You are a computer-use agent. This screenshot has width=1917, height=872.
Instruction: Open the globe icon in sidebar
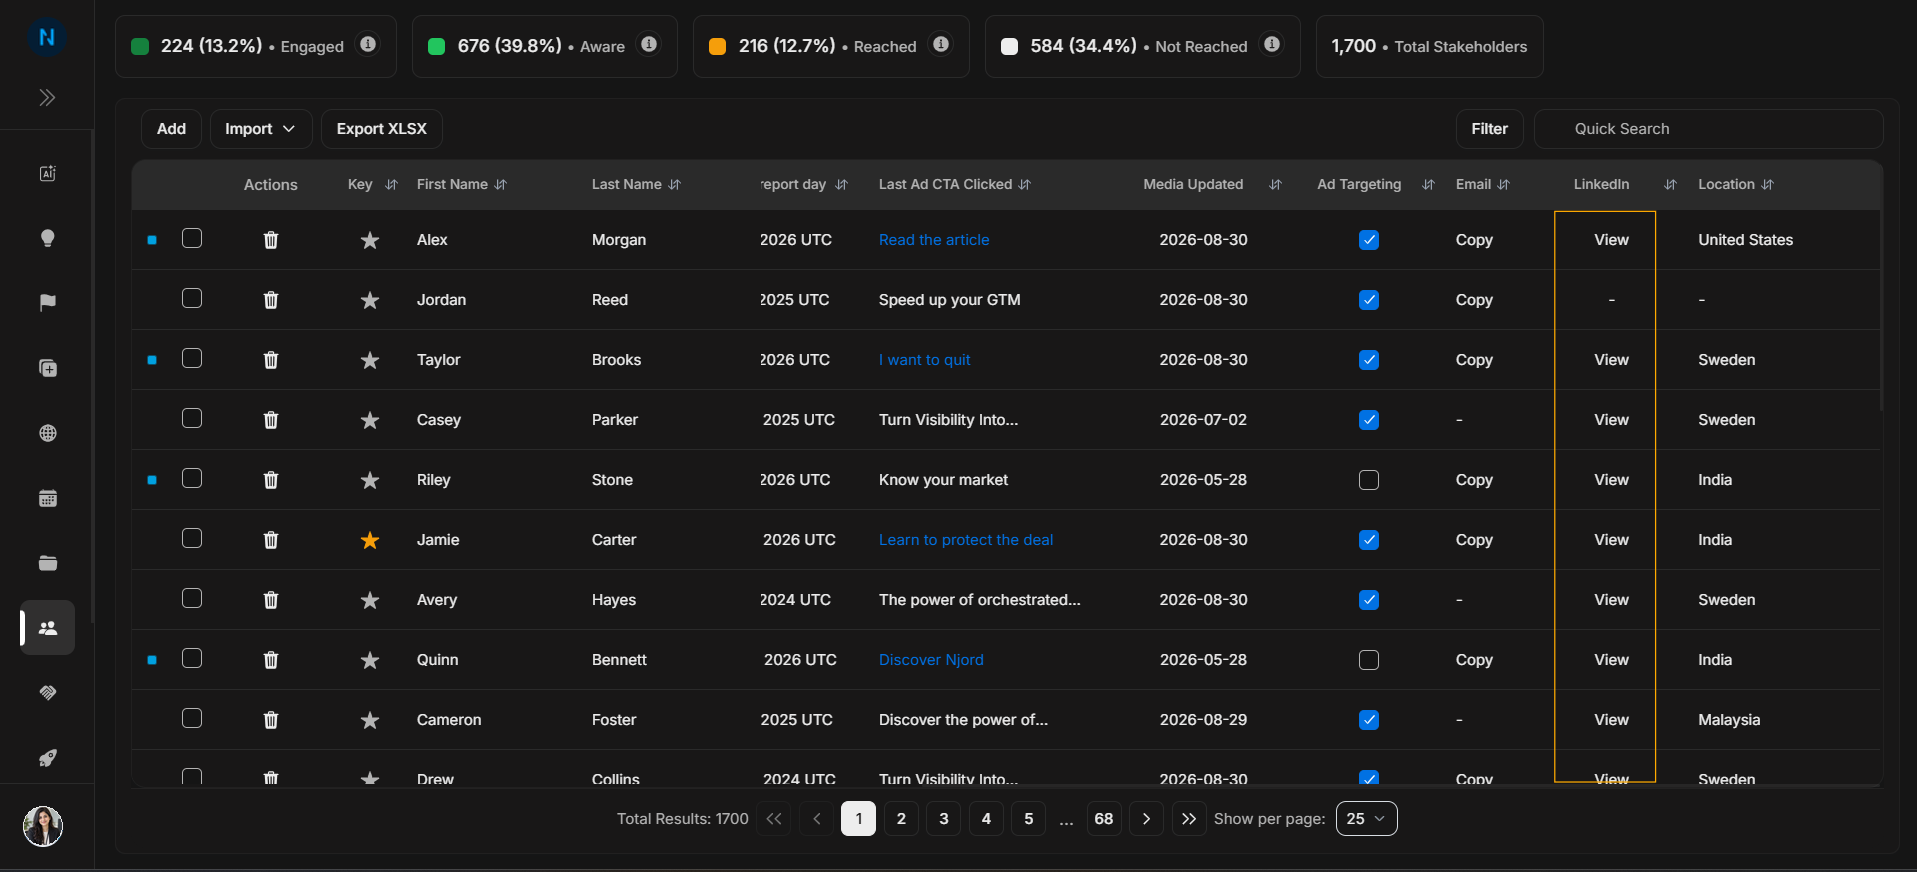[x=47, y=433]
